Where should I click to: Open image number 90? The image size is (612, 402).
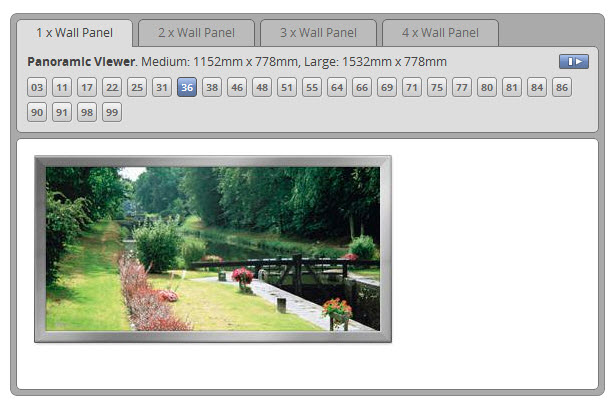click(x=37, y=112)
